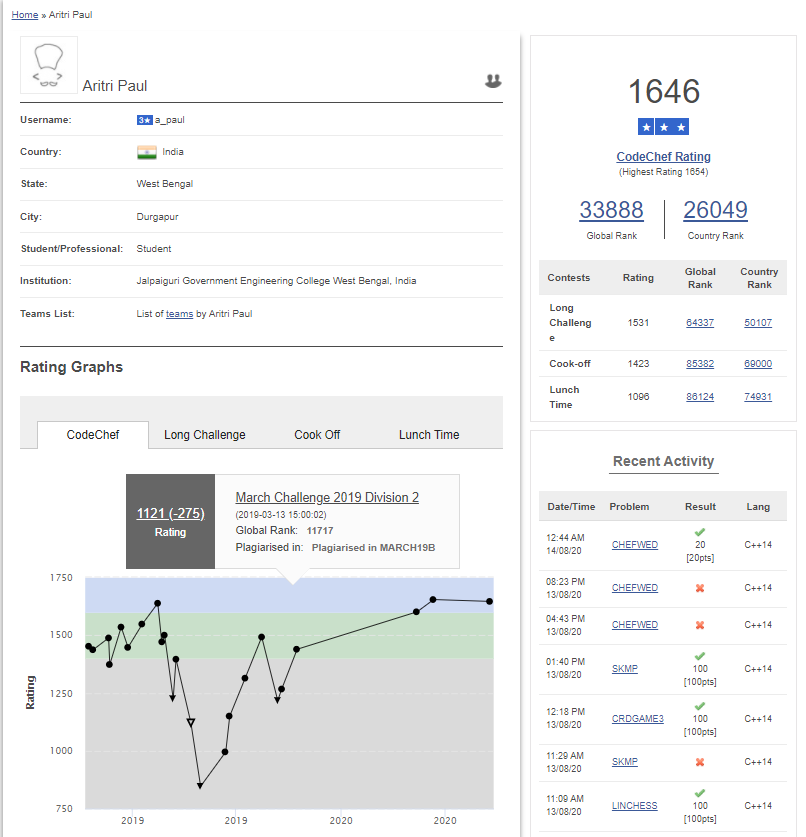Open SKMP problem from 01:40 PM
Image resolution: width=806 pixels, height=837 pixels.
coord(625,668)
